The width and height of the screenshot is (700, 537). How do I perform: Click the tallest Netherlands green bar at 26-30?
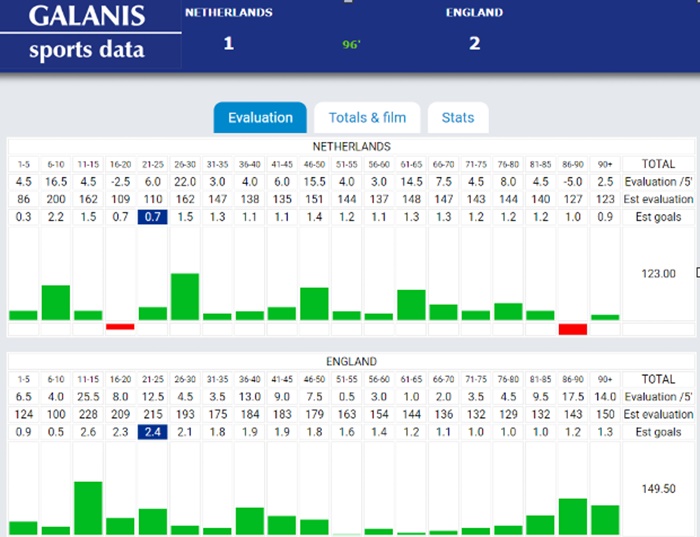pyautogui.click(x=185, y=296)
